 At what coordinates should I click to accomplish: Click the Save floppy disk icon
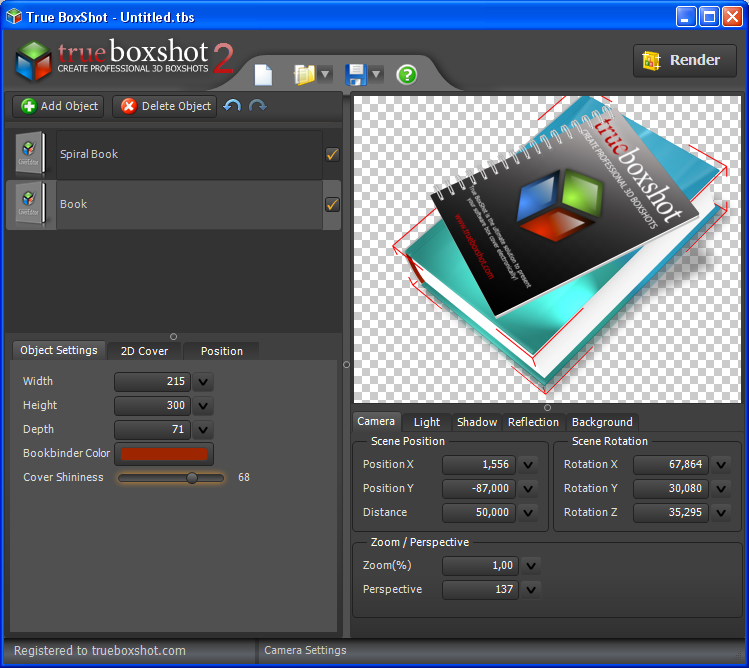pos(355,75)
